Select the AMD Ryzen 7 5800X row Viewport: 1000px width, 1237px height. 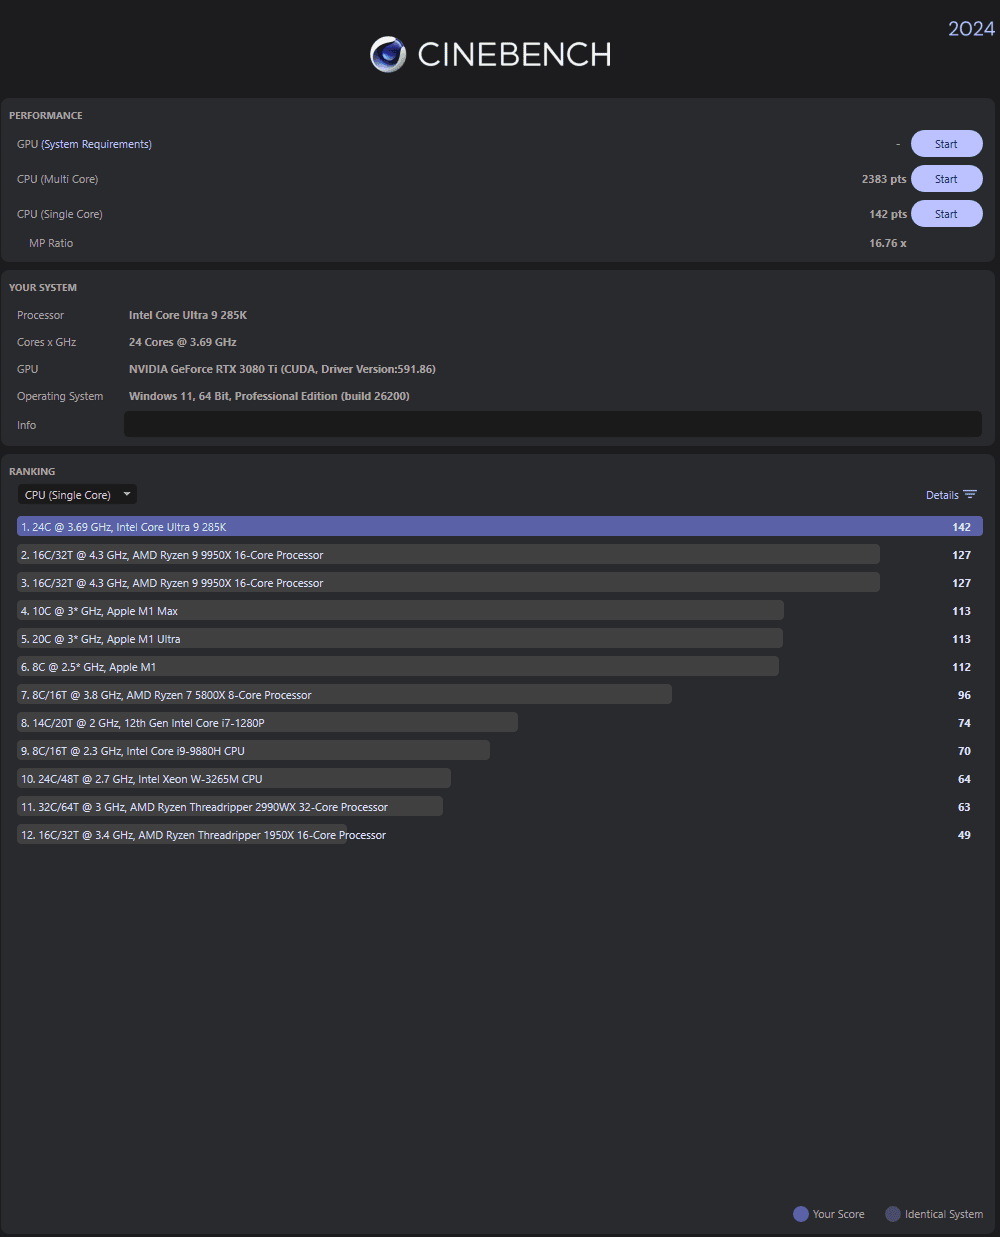tap(500, 695)
